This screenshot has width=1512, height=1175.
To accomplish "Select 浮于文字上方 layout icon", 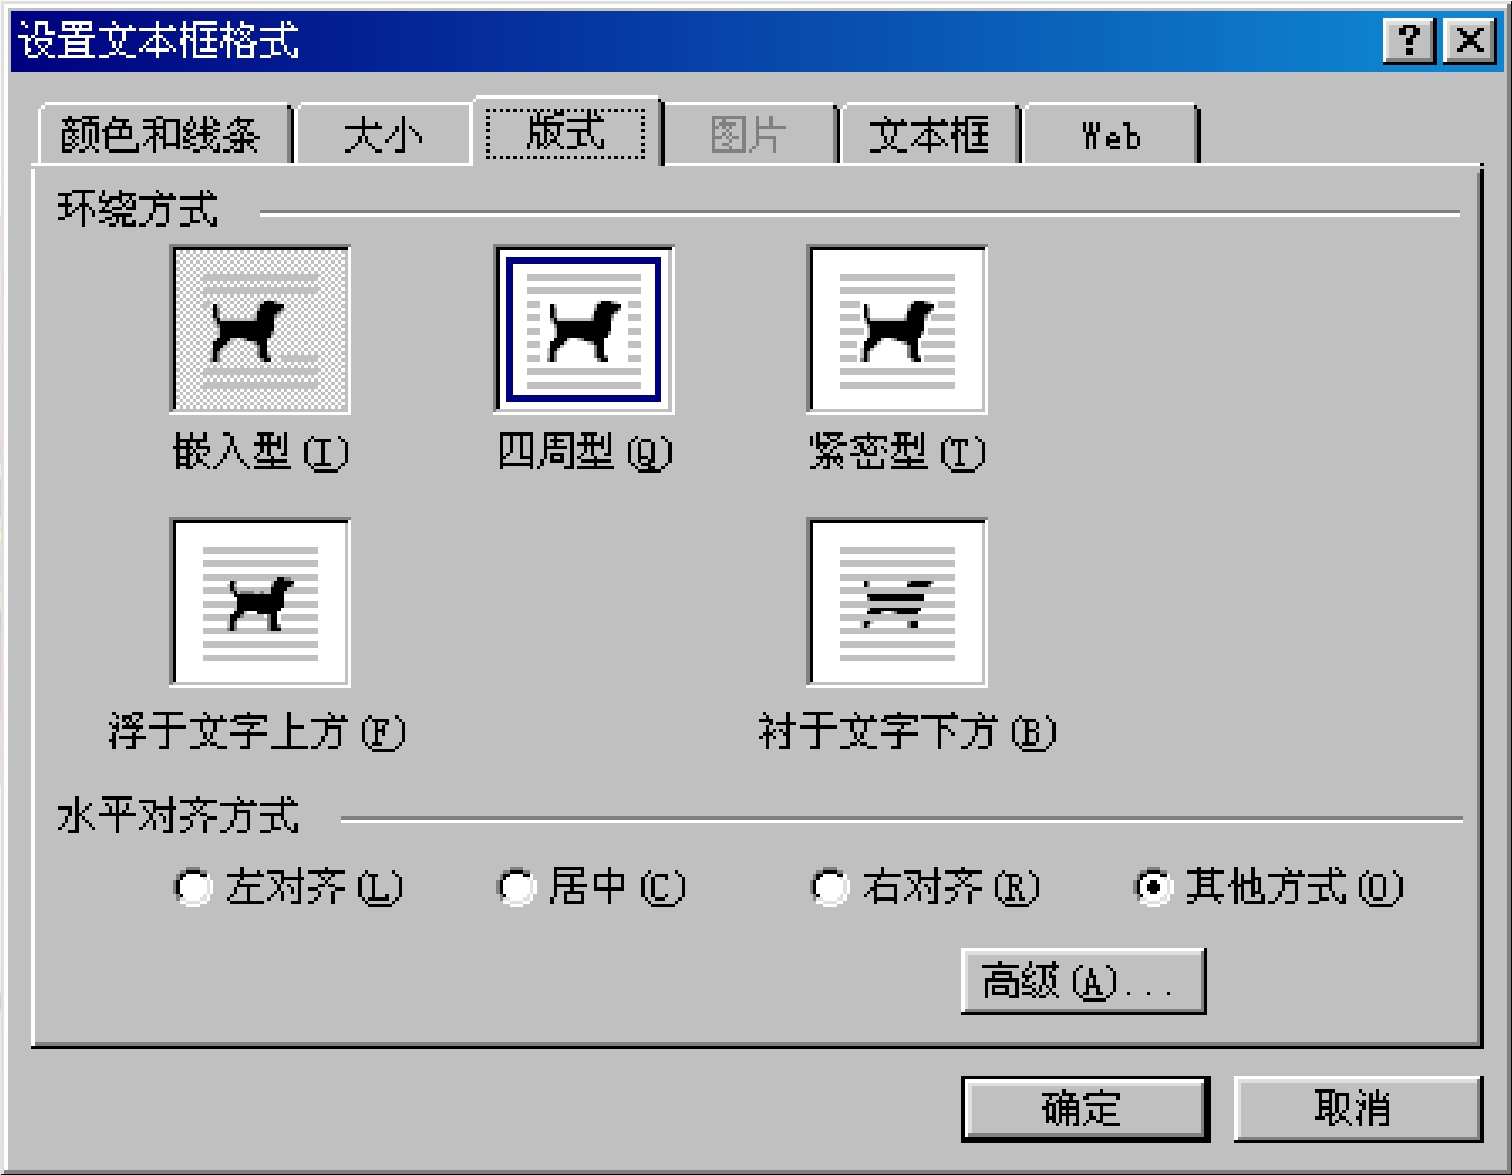I will 260,602.
